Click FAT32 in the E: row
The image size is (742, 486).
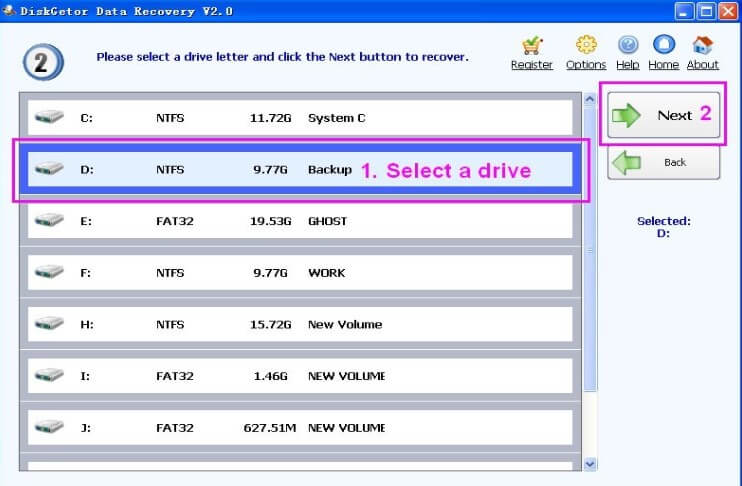(x=175, y=221)
